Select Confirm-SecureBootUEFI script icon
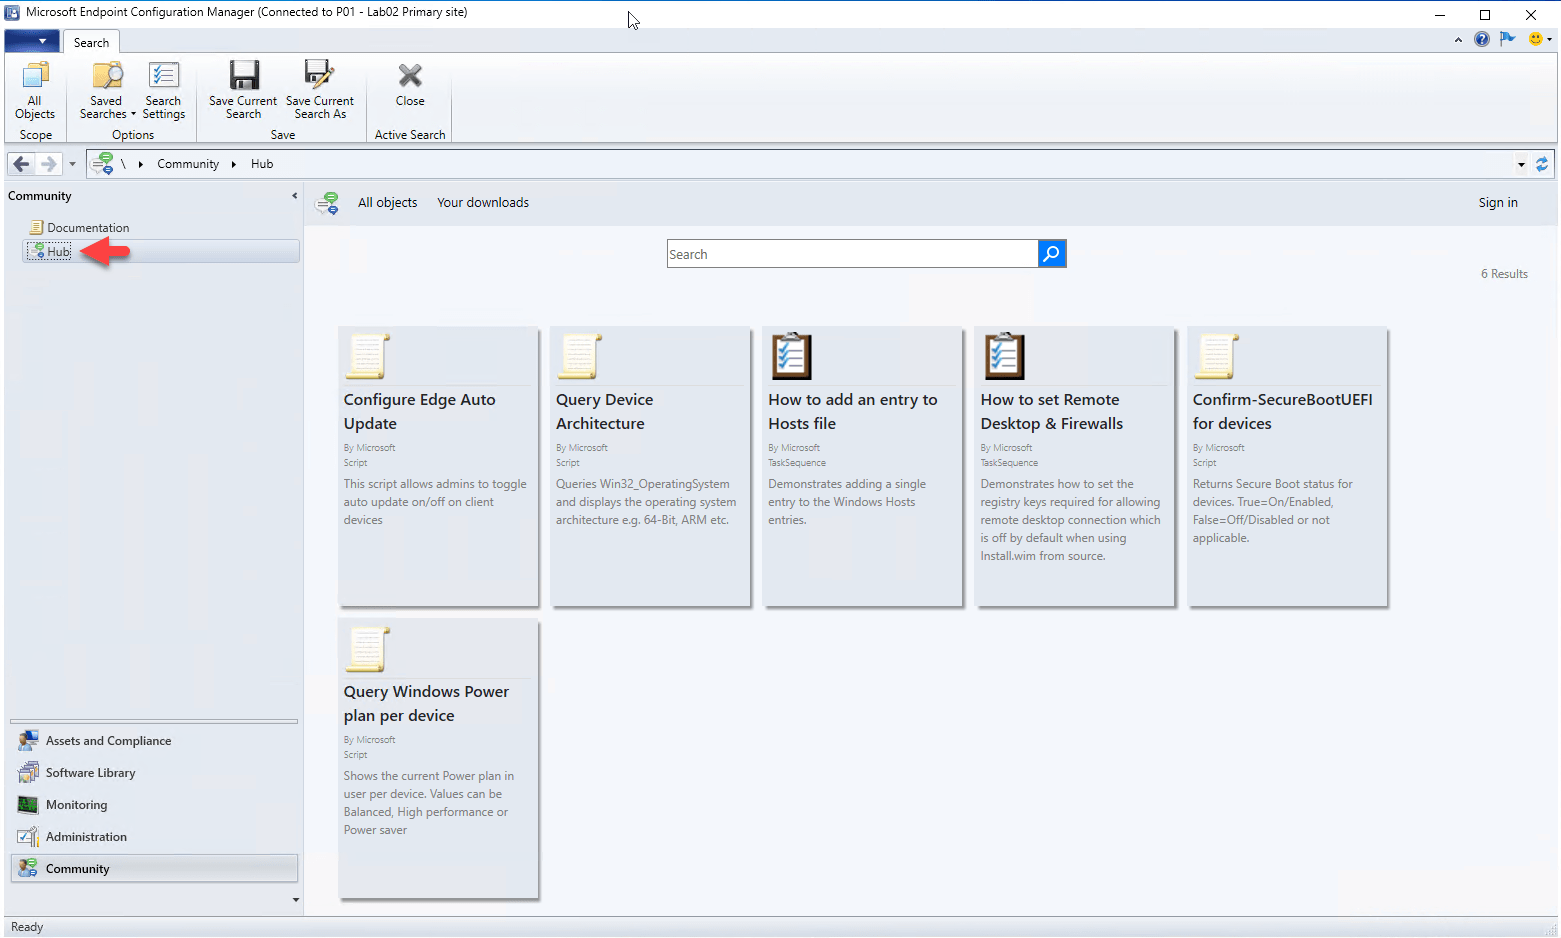This screenshot has height=938, width=1561. tap(1216, 356)
